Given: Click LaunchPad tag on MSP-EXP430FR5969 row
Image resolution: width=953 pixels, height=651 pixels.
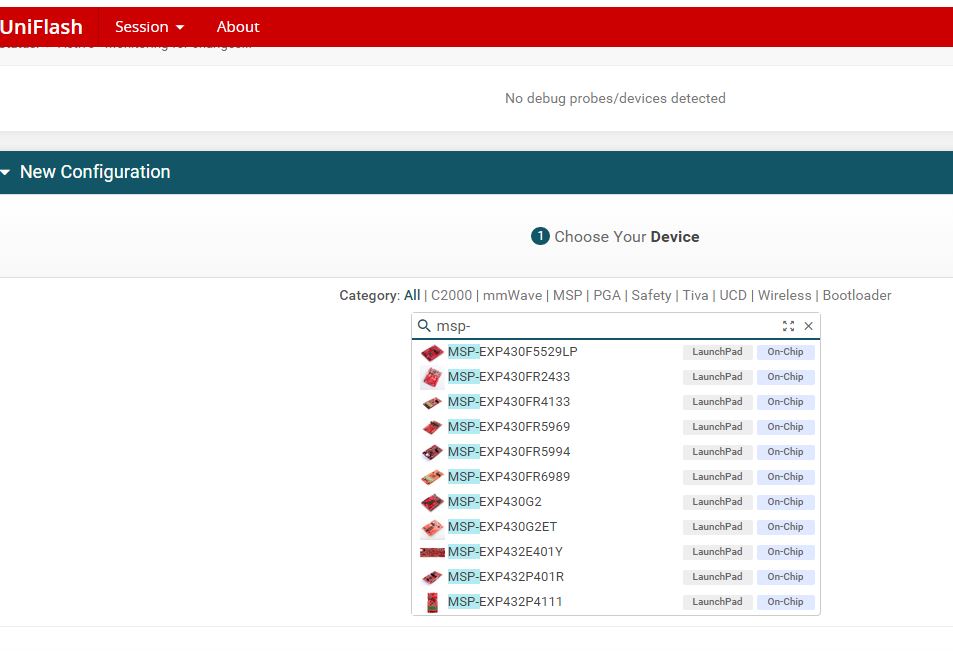Looking at the screenshot, I should pyautogui.click(x=717, y=427).
